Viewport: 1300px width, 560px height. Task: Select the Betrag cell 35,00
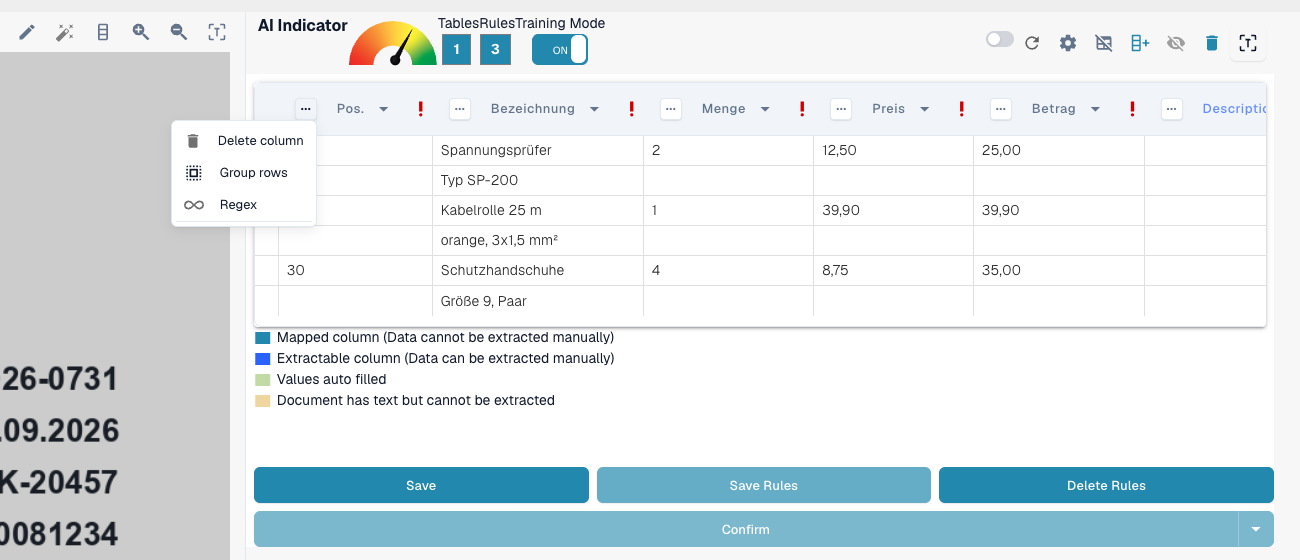point(1059,271)
